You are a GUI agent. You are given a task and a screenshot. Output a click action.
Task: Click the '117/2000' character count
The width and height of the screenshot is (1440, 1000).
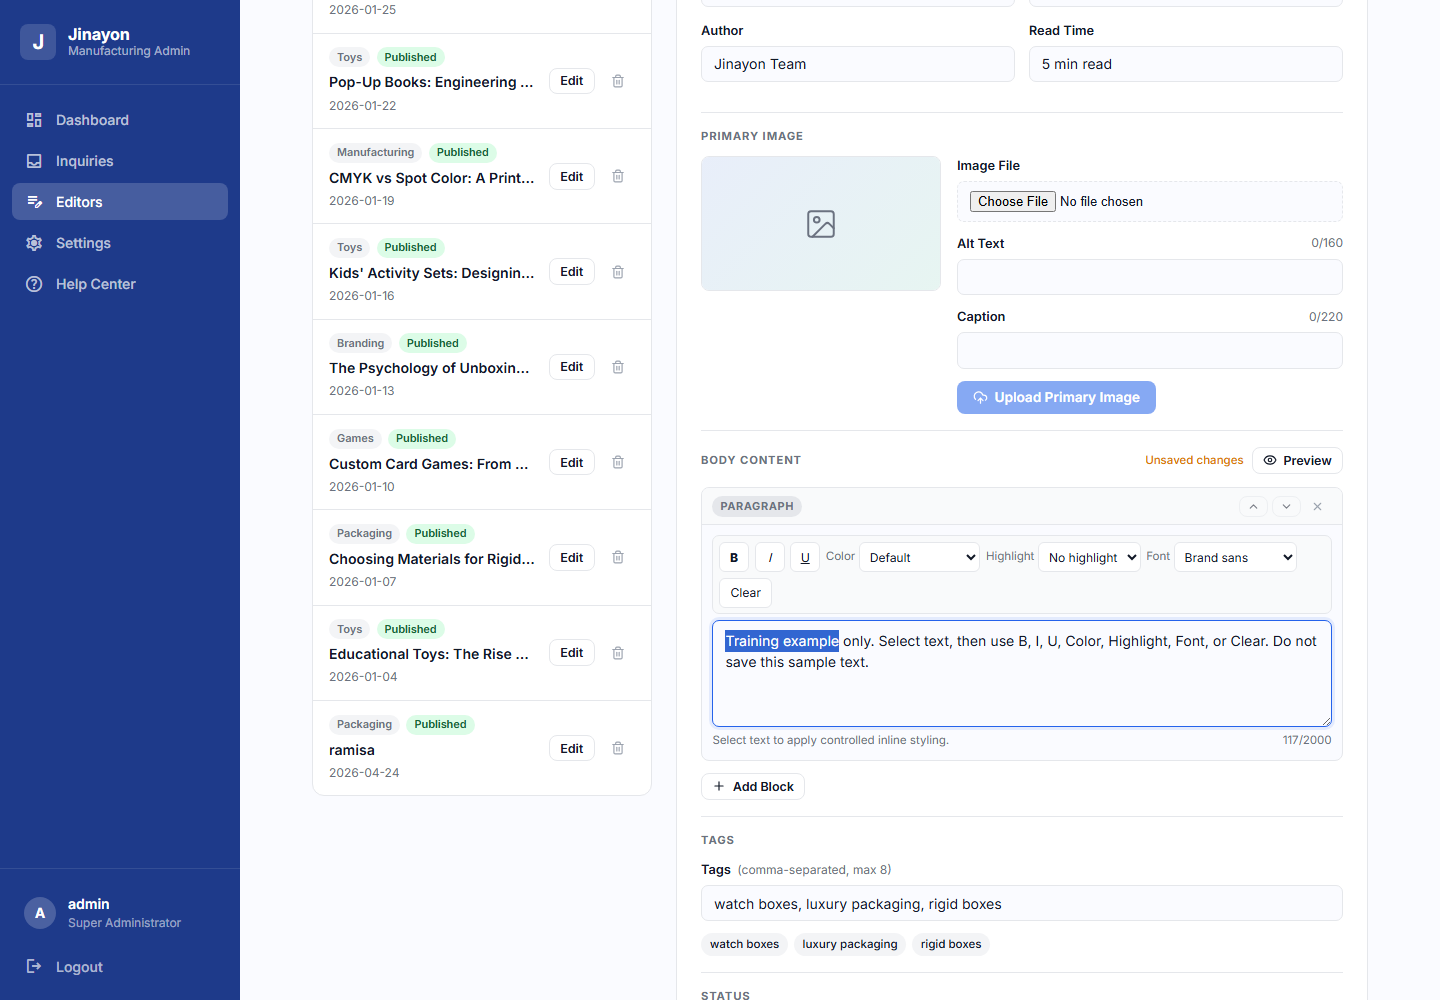coord(1307,741)
